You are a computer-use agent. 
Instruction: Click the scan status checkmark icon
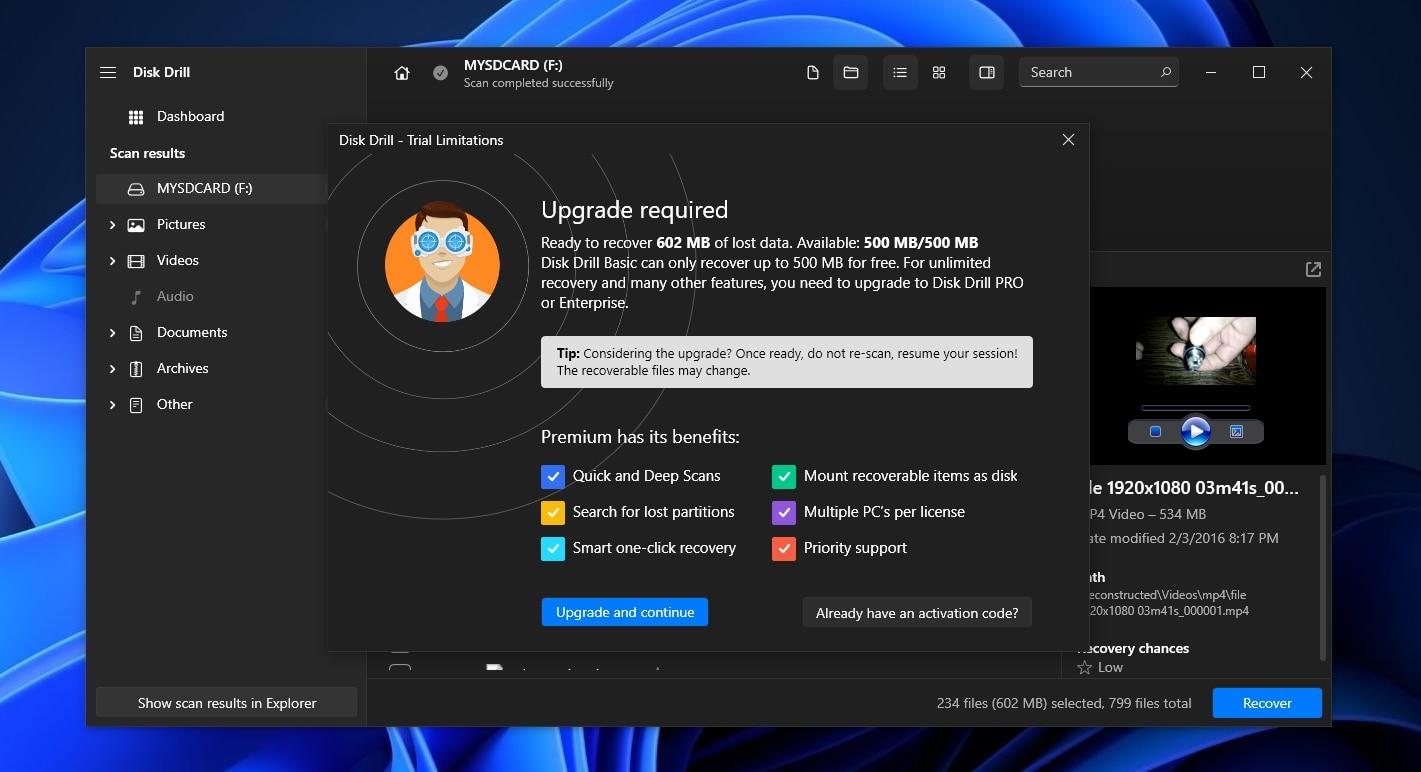[x=440, y=72]
